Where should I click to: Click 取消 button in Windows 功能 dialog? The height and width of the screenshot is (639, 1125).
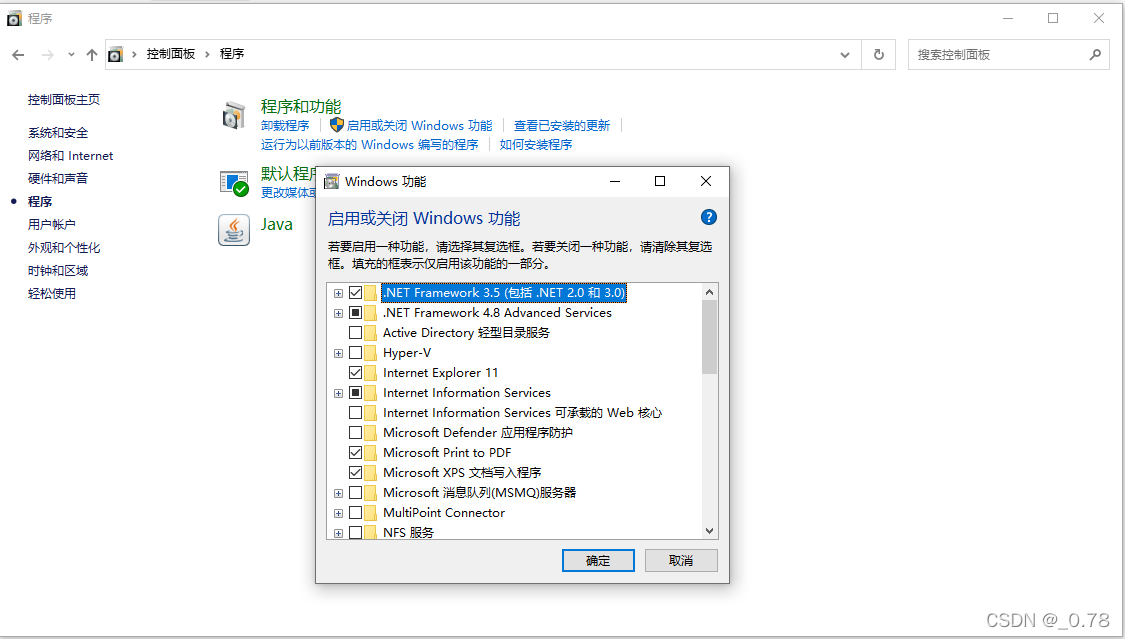pyautogui.click(x=681, y=560)
